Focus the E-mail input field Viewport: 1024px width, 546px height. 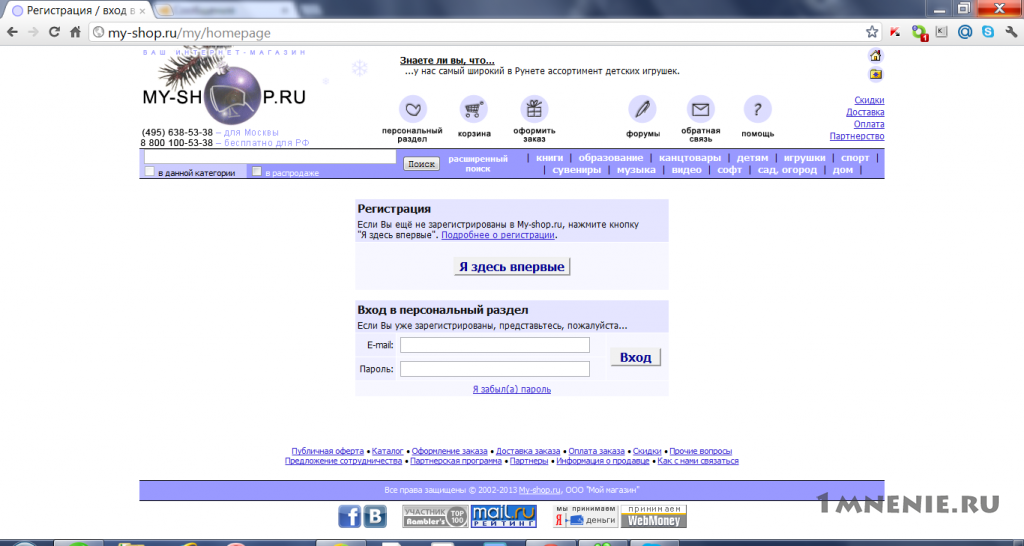pyautogui.click(x=495, y=345)
